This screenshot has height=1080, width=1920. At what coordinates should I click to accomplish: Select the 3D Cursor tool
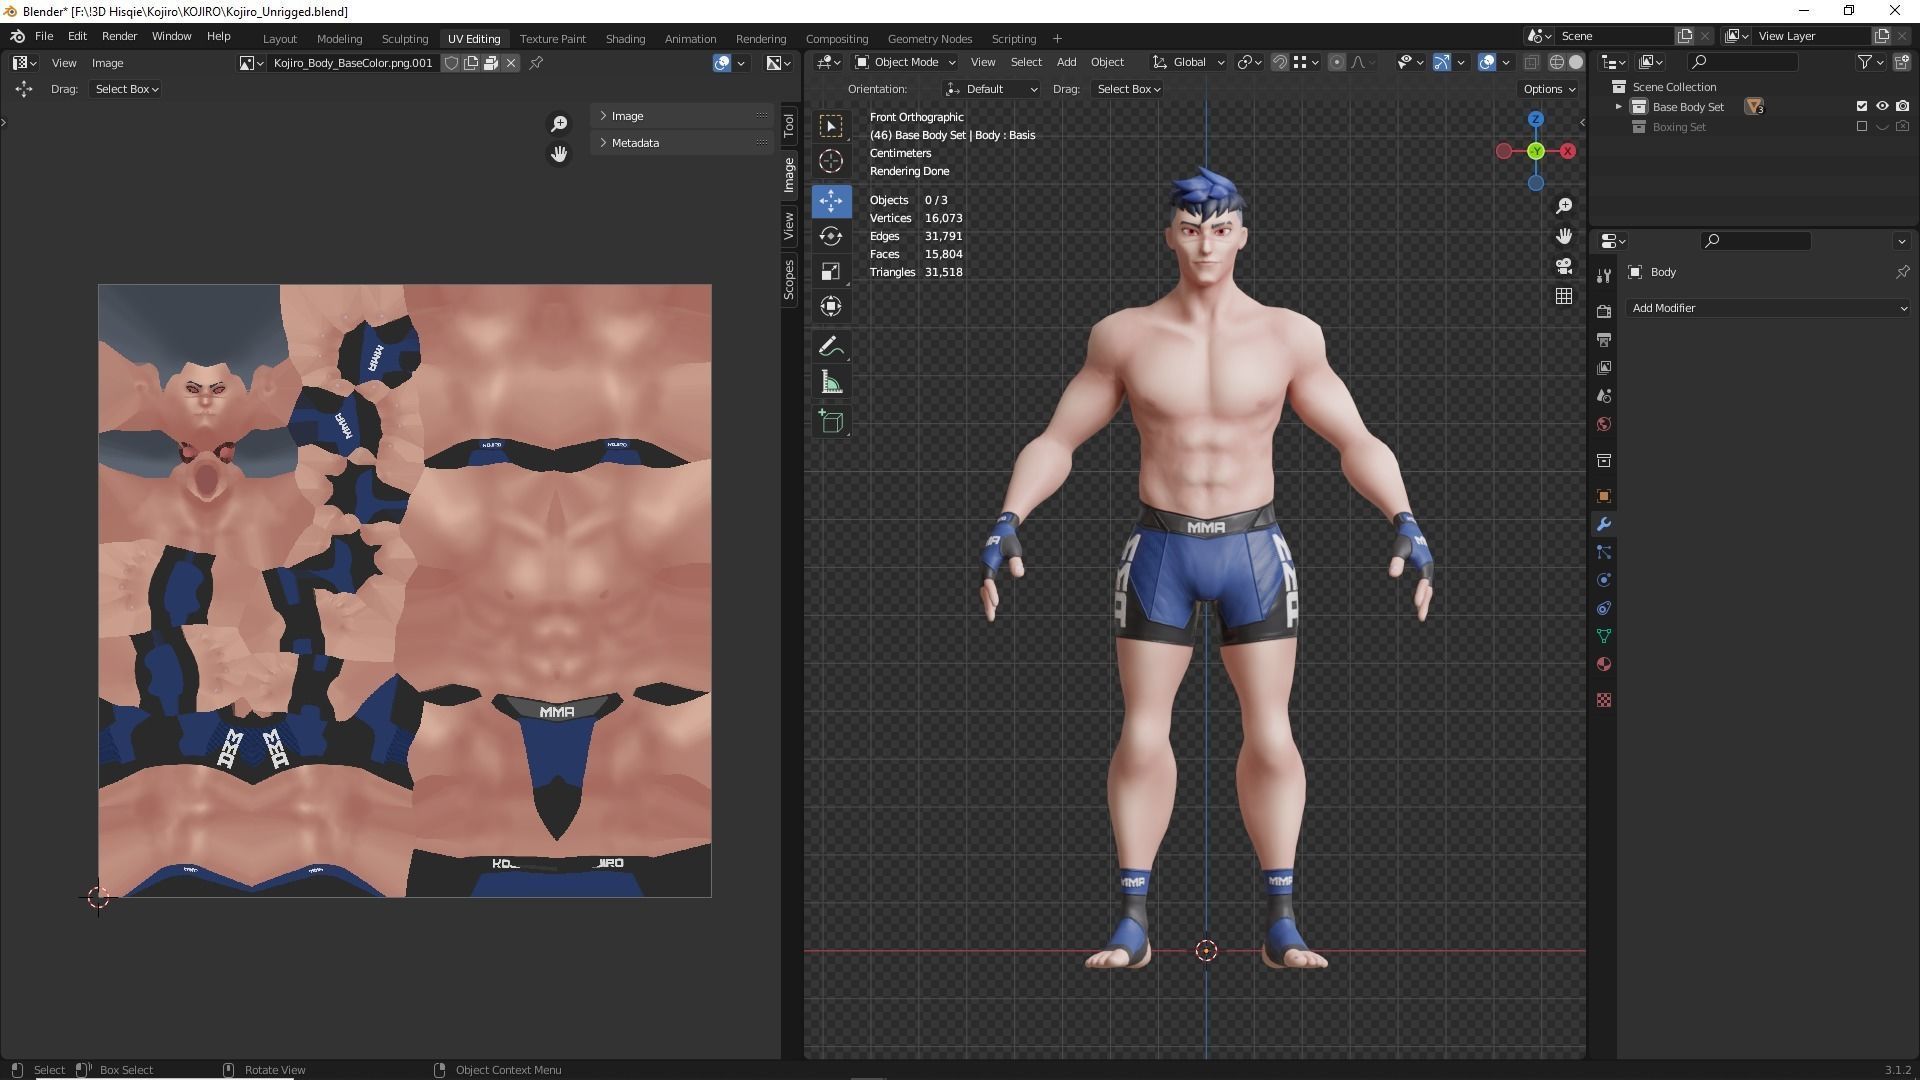830,161
